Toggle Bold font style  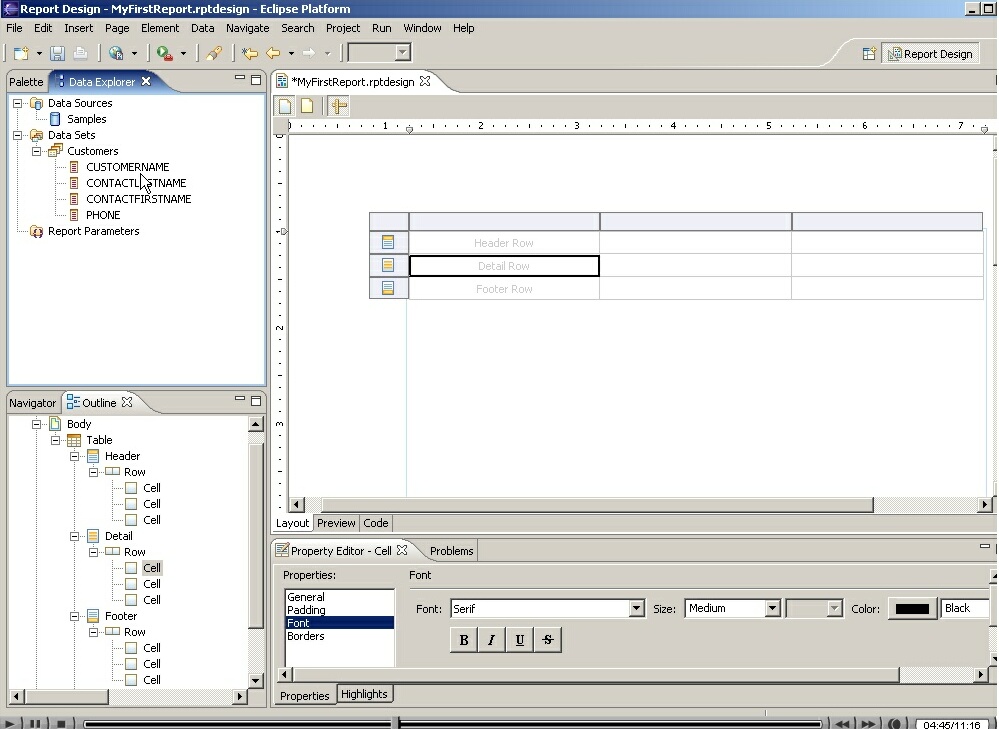pyautogui.click(x=464, y=640)
